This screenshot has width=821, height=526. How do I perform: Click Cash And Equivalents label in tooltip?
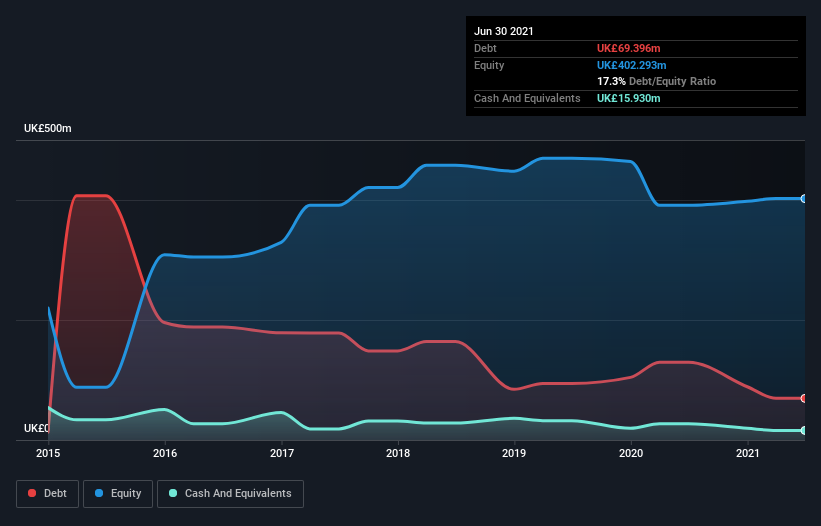point(527,98)
